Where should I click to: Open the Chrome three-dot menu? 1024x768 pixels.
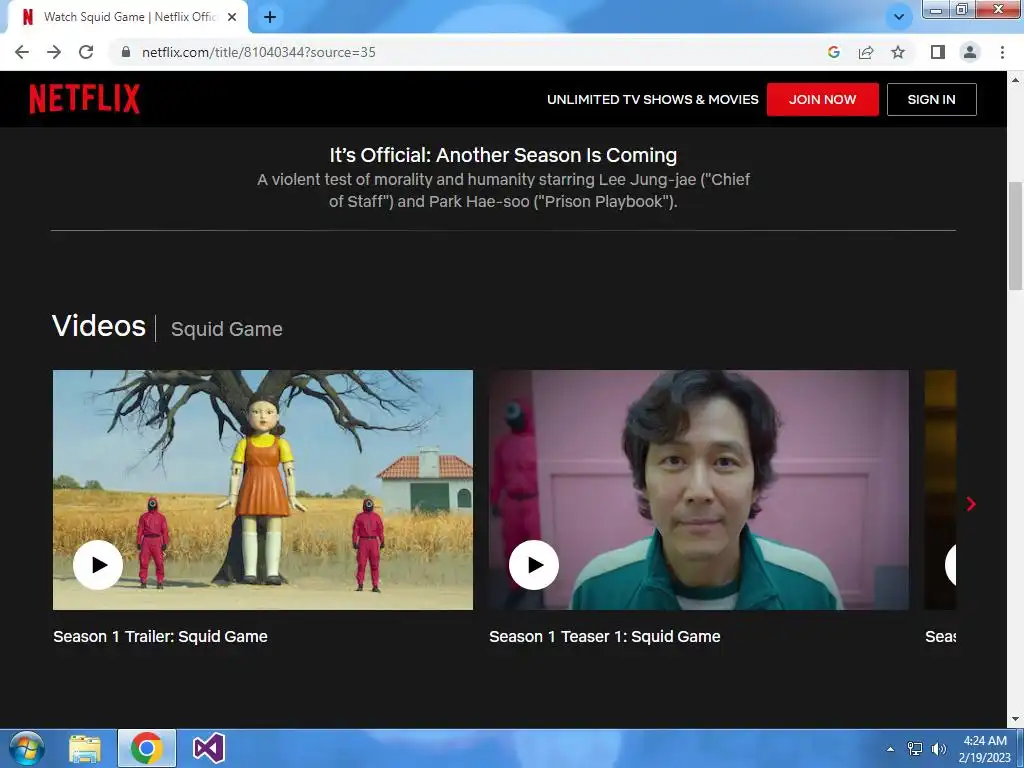pyautogui.click(x=1002, y=52)
